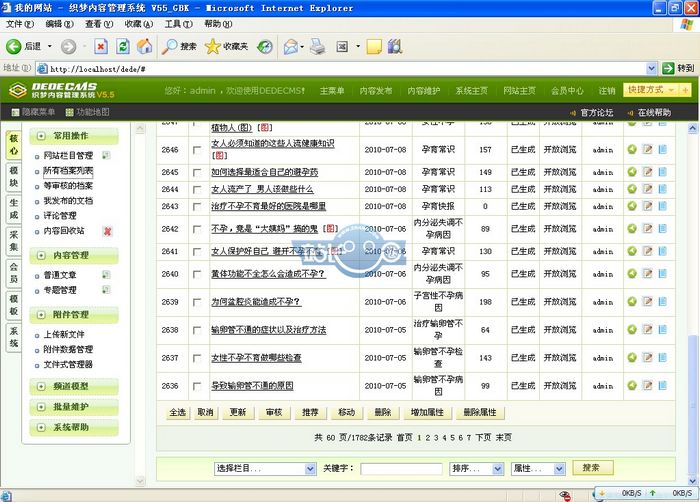Select 内容发布 in top navigation

pyautogui.click(x=375, y=91)
